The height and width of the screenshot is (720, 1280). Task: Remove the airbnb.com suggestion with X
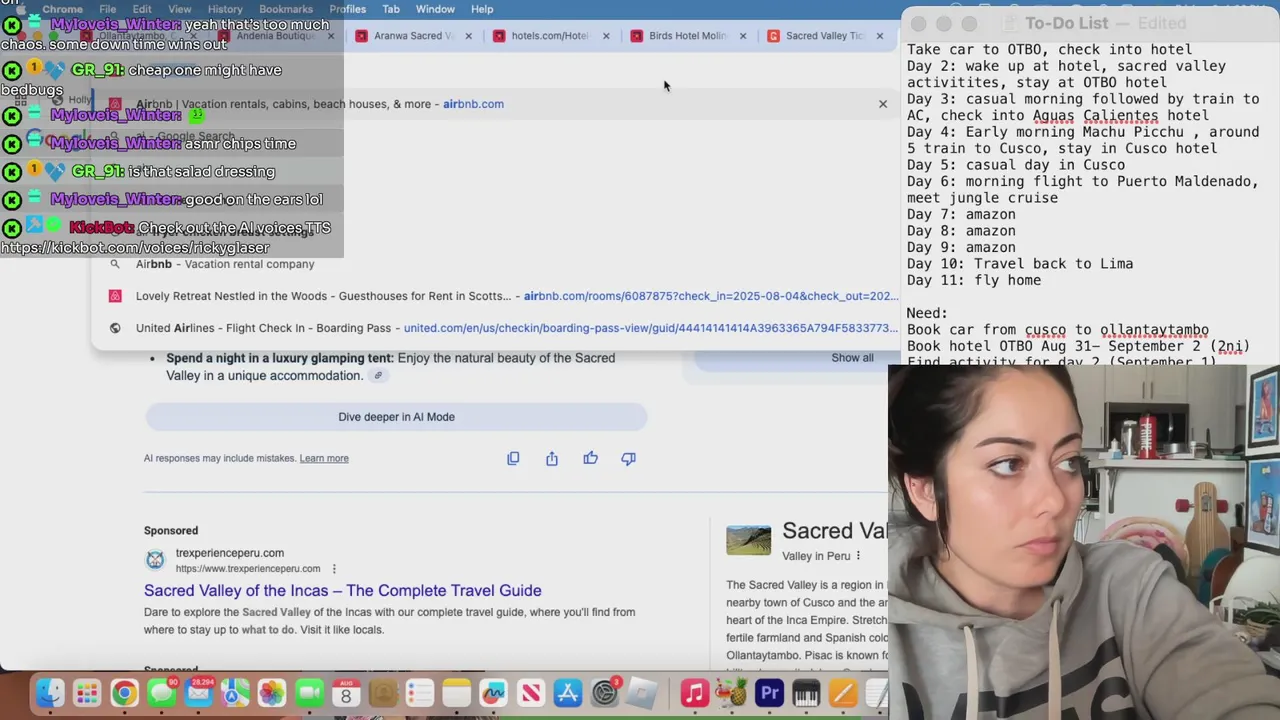(883, 104)
